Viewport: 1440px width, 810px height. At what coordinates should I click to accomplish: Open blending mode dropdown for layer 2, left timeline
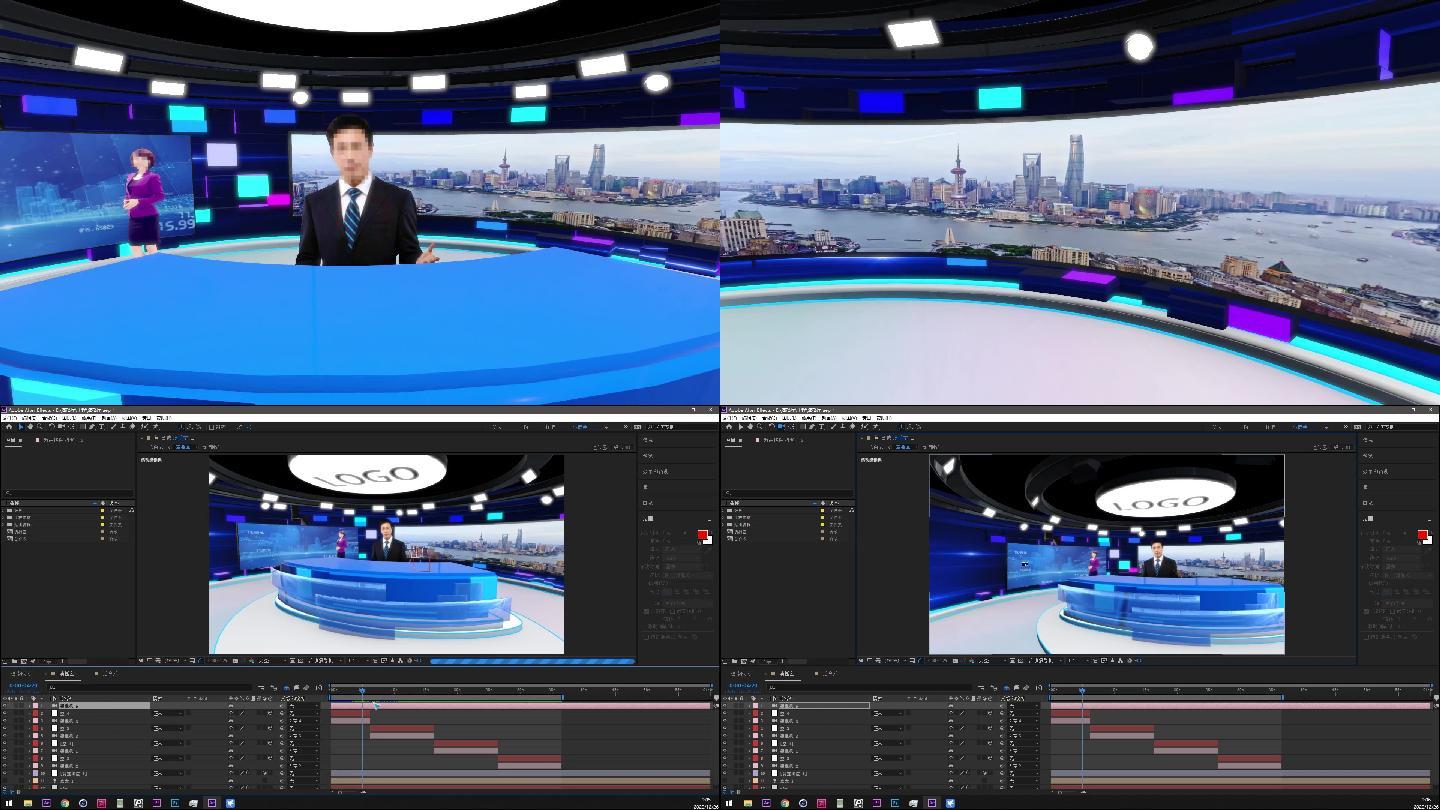[x=168, y=713]
